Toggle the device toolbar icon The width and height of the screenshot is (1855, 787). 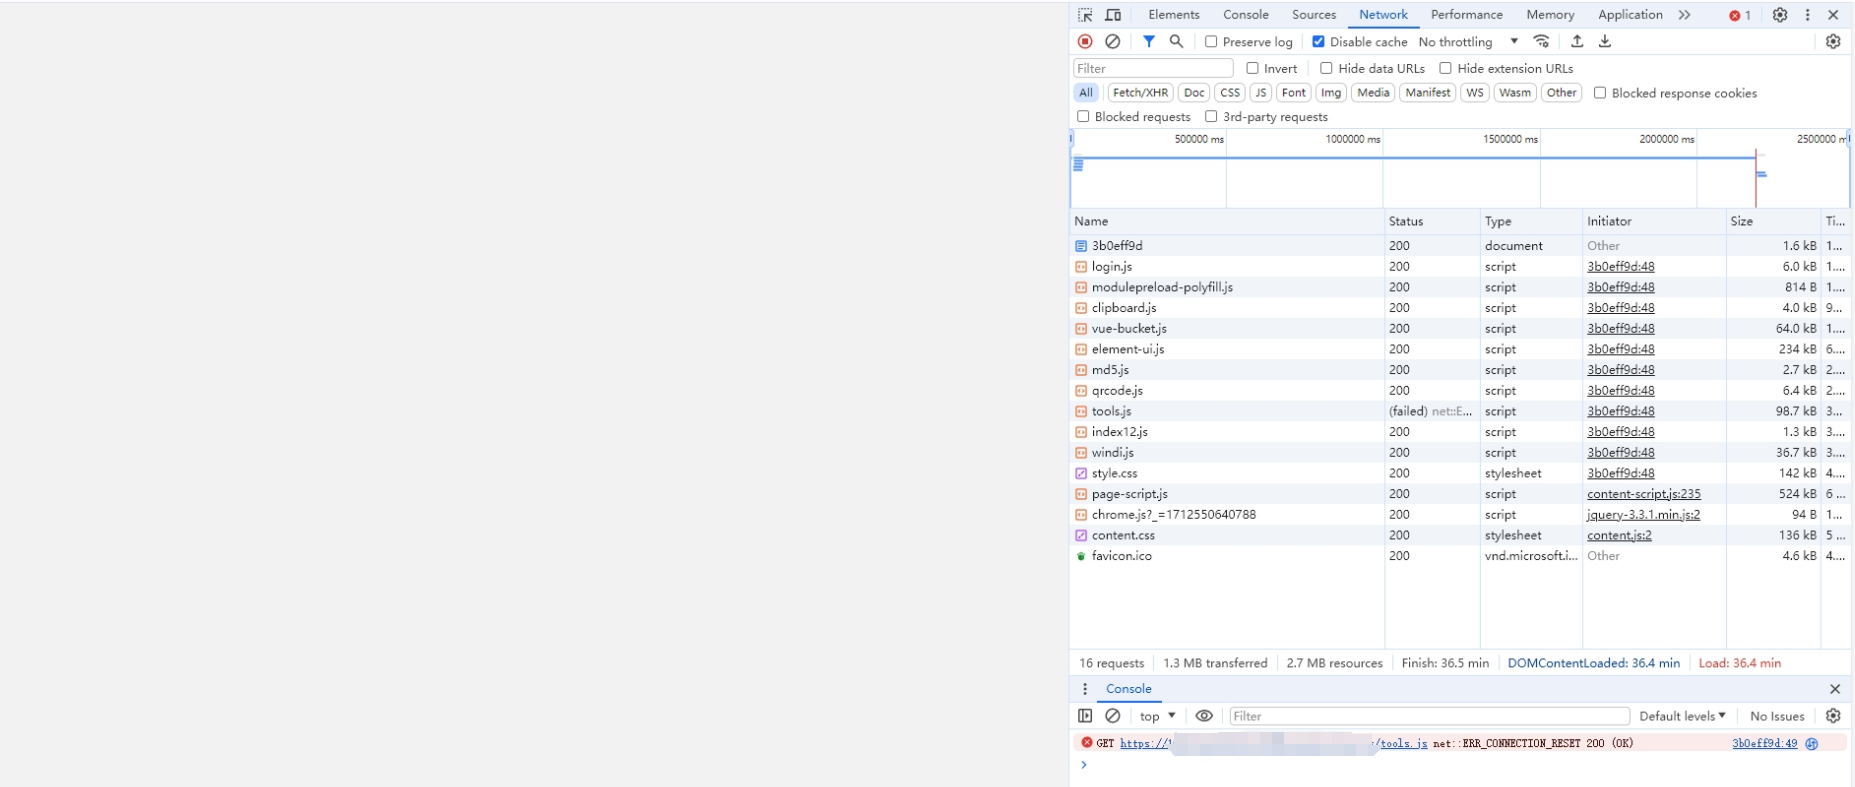[x=1113, y=15]
